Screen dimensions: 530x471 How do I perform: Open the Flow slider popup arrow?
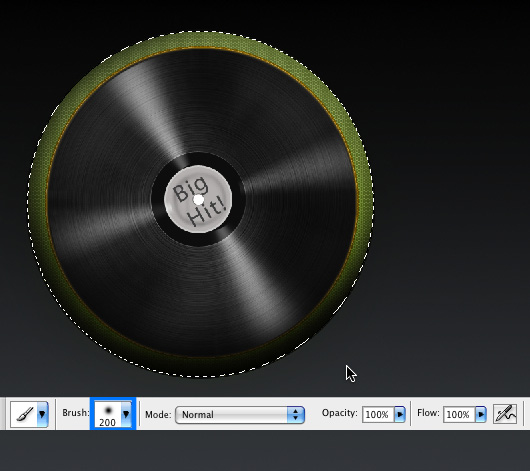pyautogui.click(x=481, y=415)
